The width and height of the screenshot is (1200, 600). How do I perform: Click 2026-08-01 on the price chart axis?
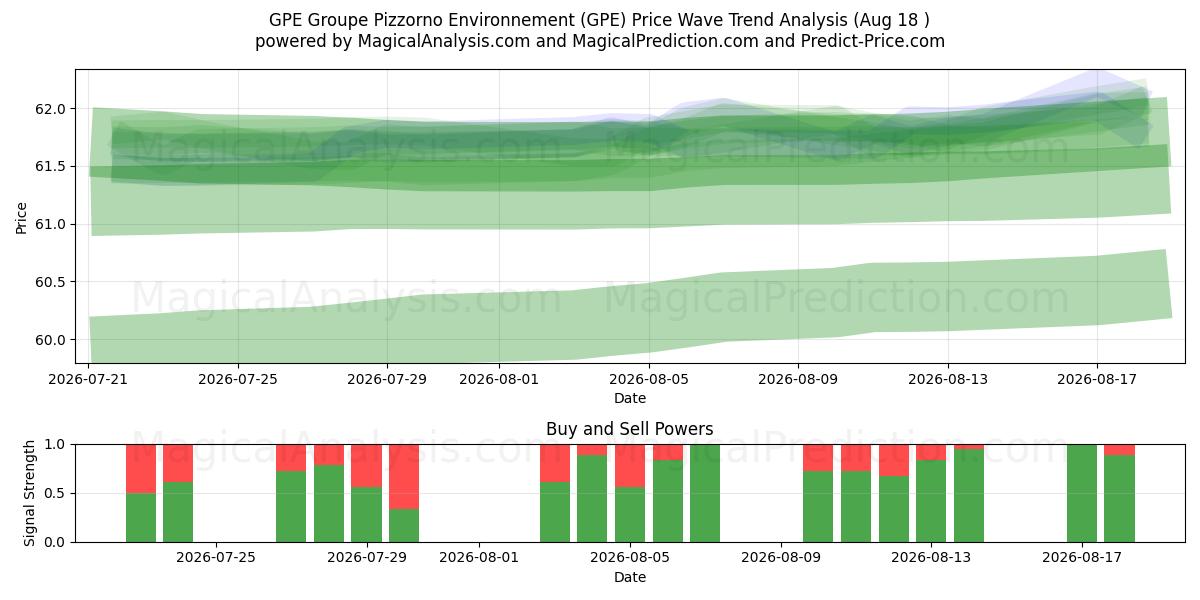click(499, 379)
